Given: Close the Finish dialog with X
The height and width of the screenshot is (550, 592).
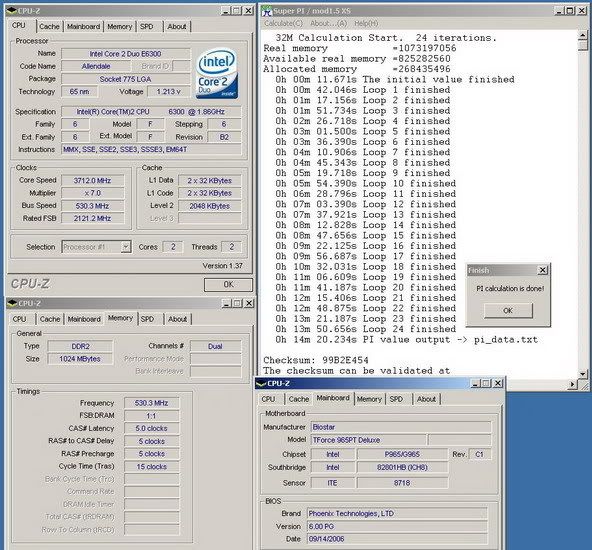Looking at the screenshot, I should 543,270.
